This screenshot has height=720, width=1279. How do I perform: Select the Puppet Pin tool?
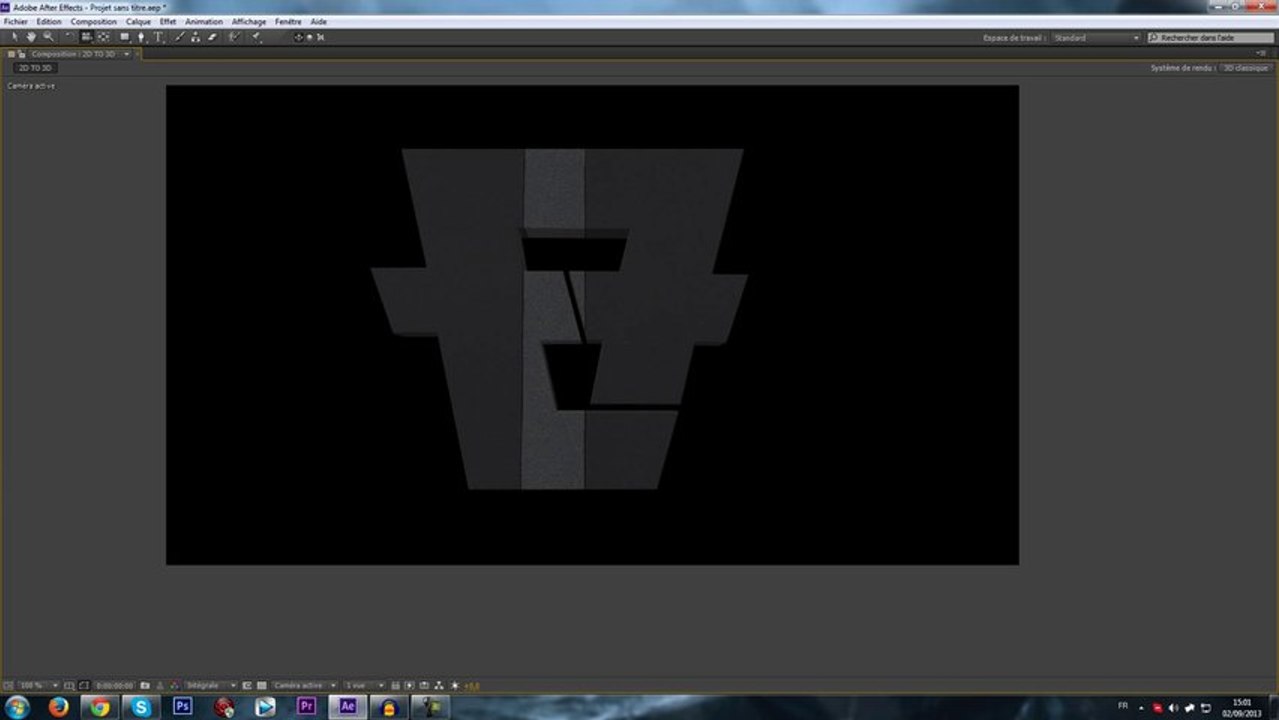point(256,37)
